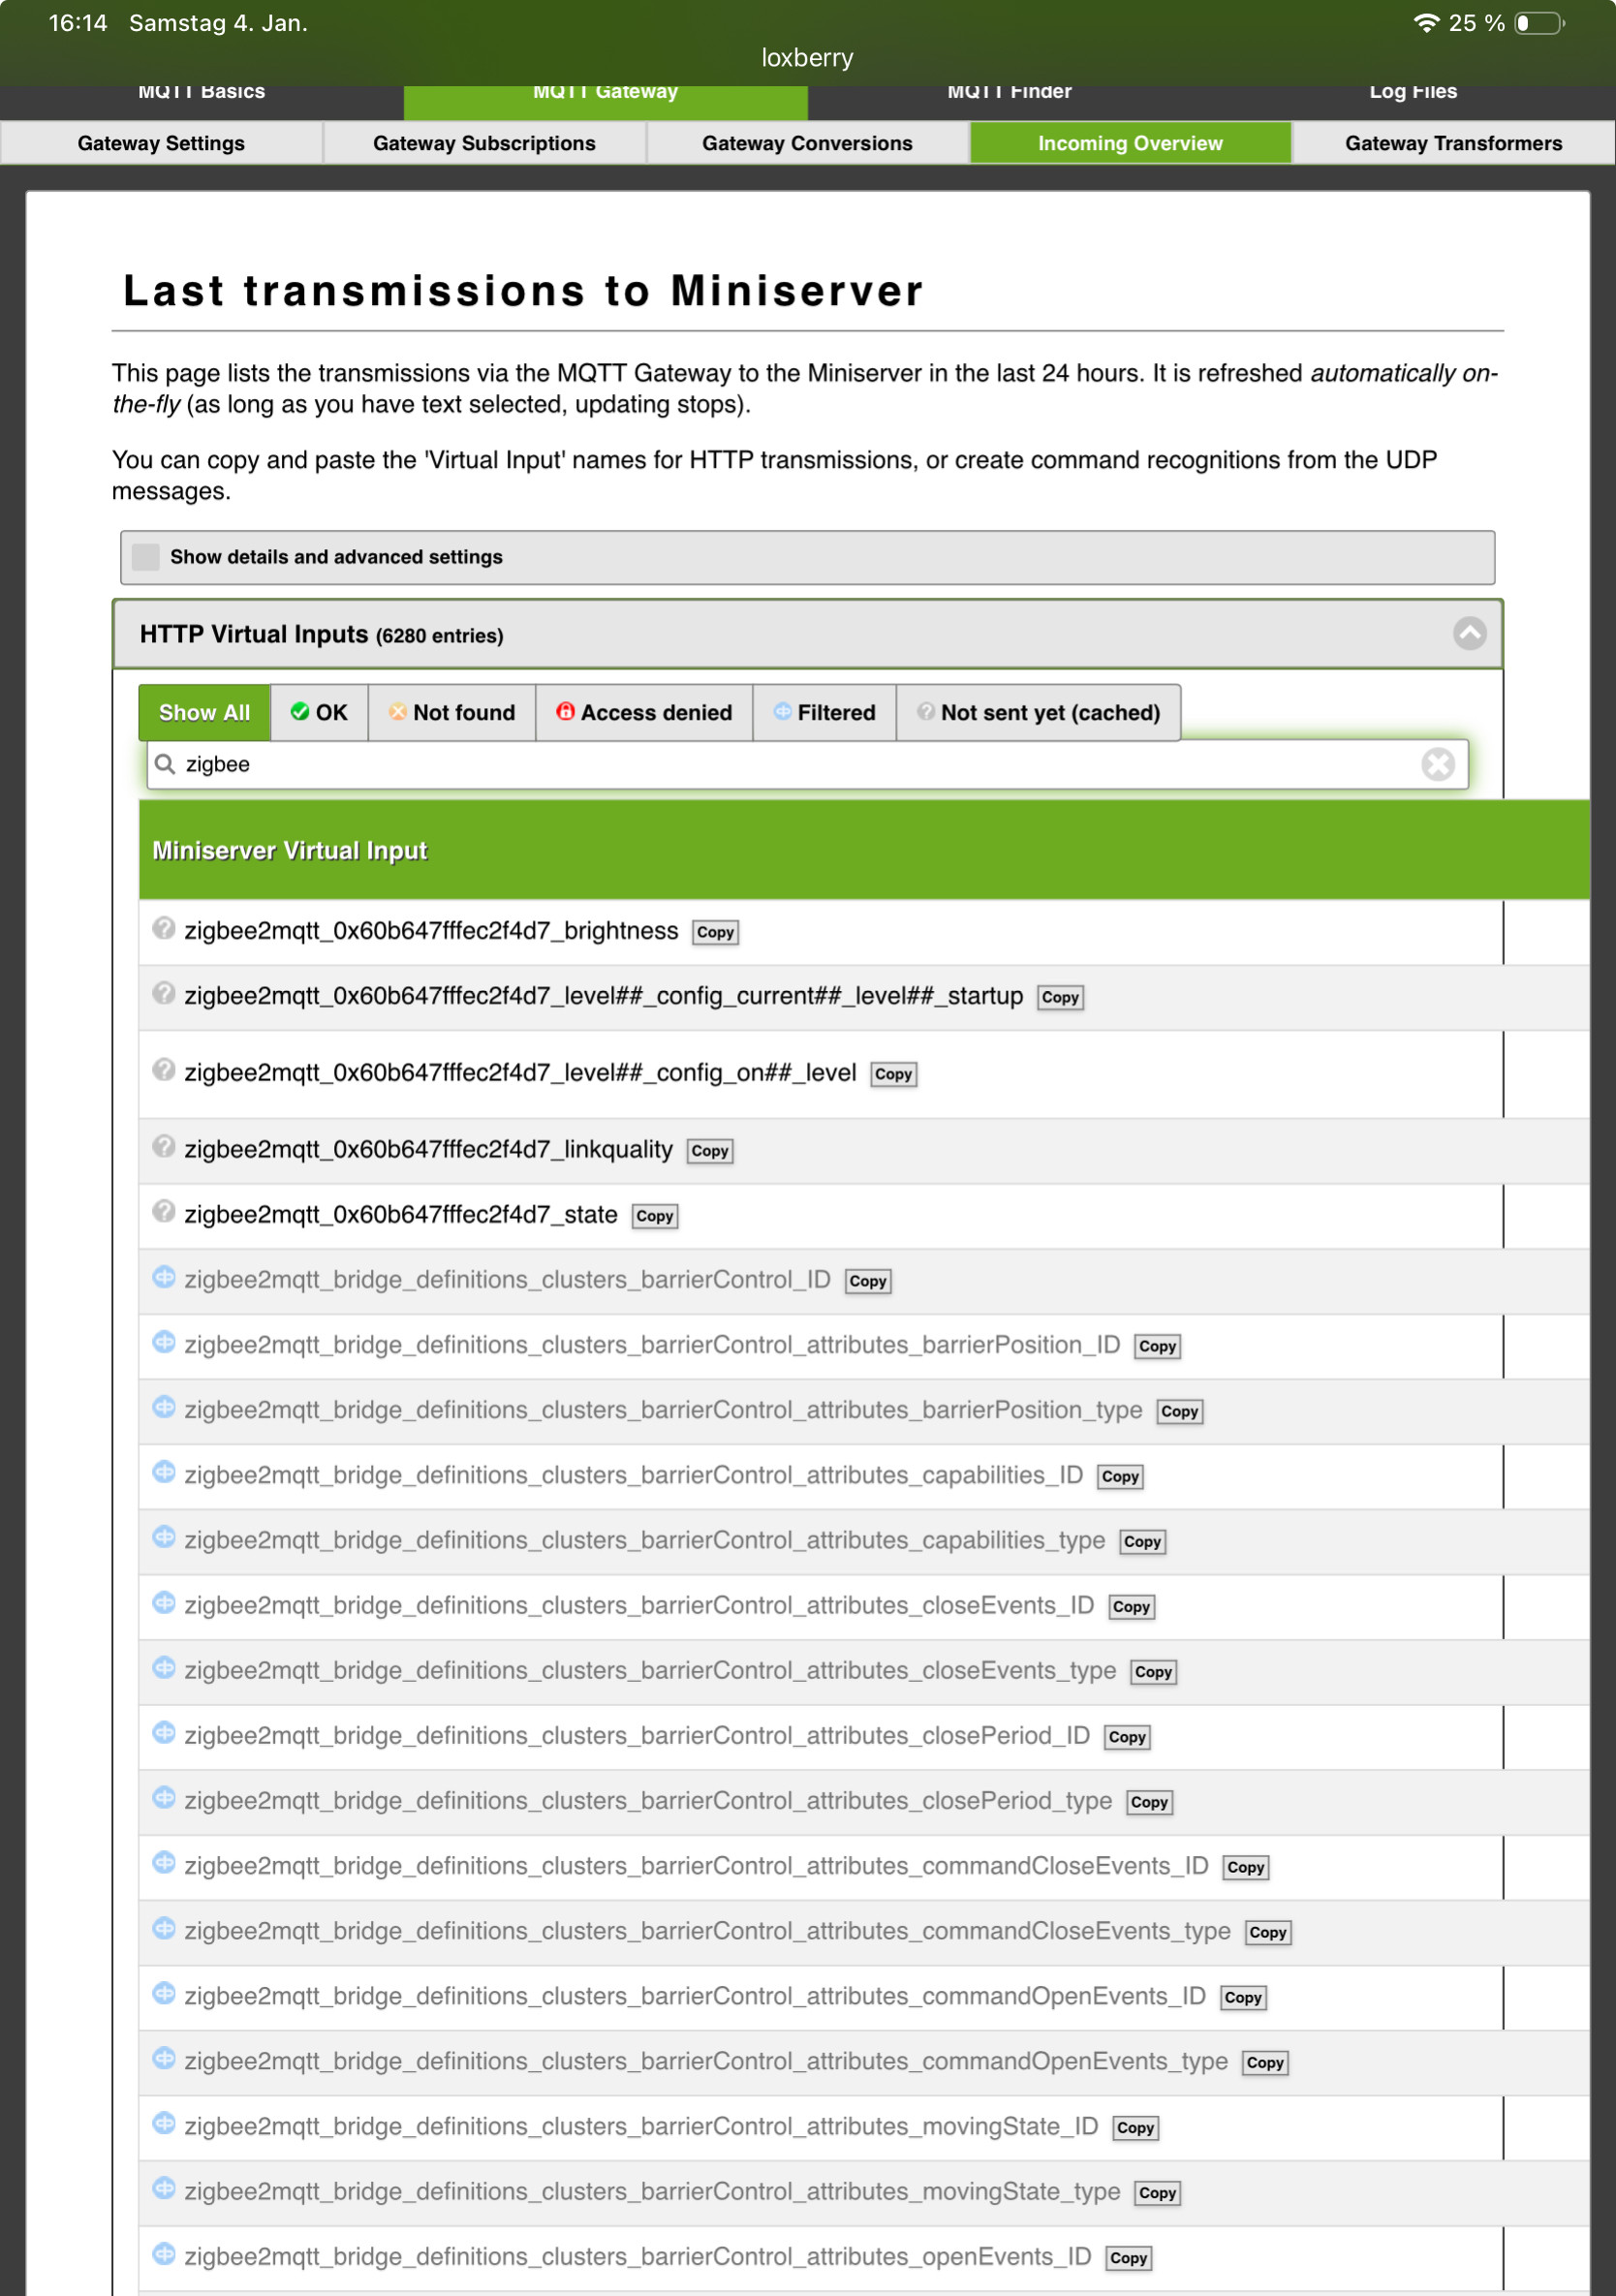The image size is (1616, 2296).
Task: Click filtered icon beside commandCloseEvents_ID entry
Action: (x=164, y=1863)
